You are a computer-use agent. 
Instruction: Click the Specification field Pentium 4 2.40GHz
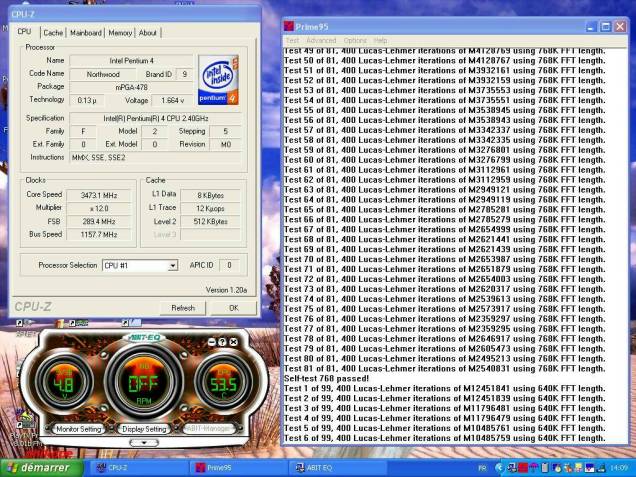(x=156, y=118)
